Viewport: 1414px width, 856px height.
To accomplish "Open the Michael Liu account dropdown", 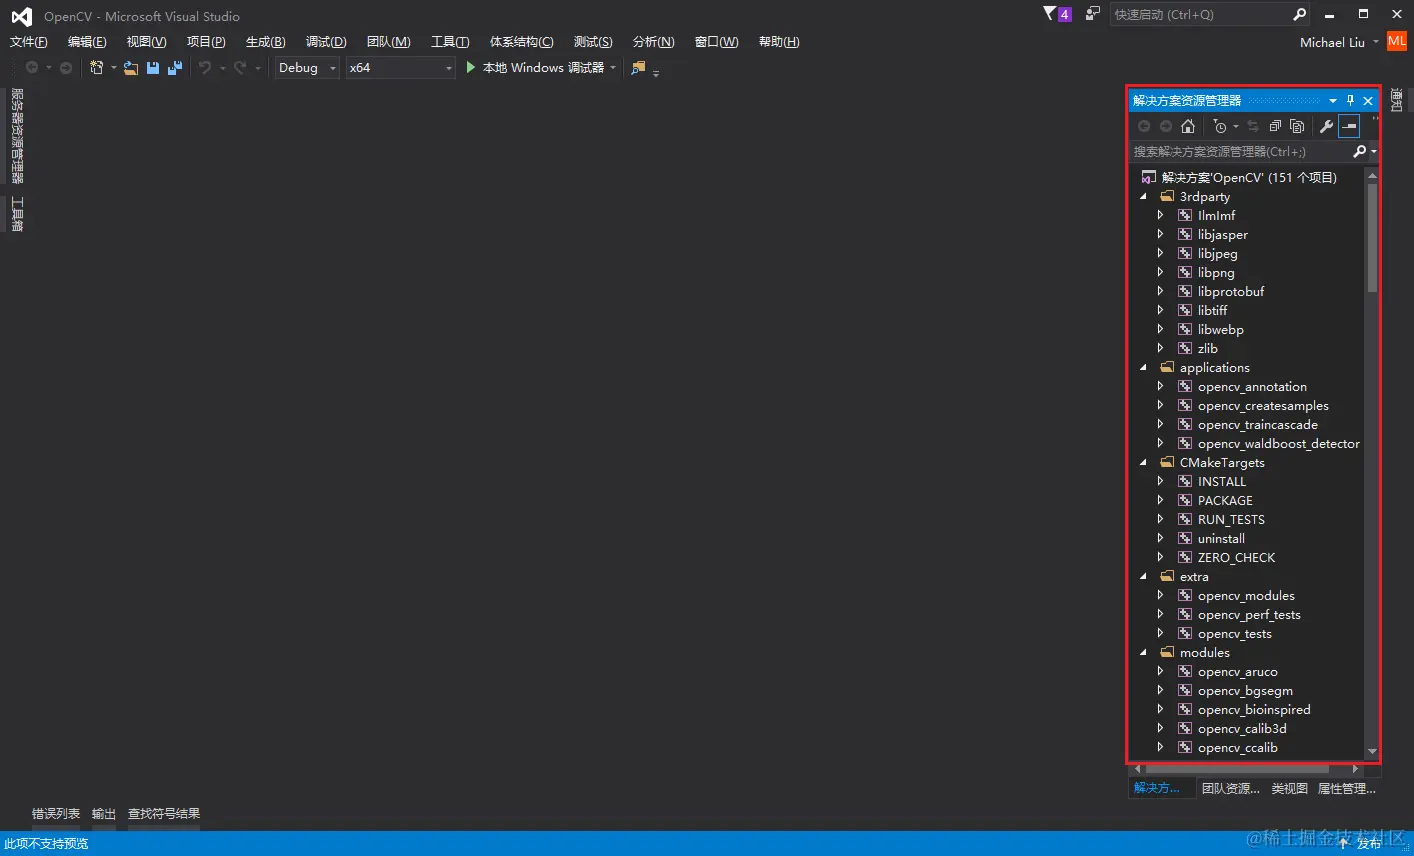I will tap(1376, 42).
